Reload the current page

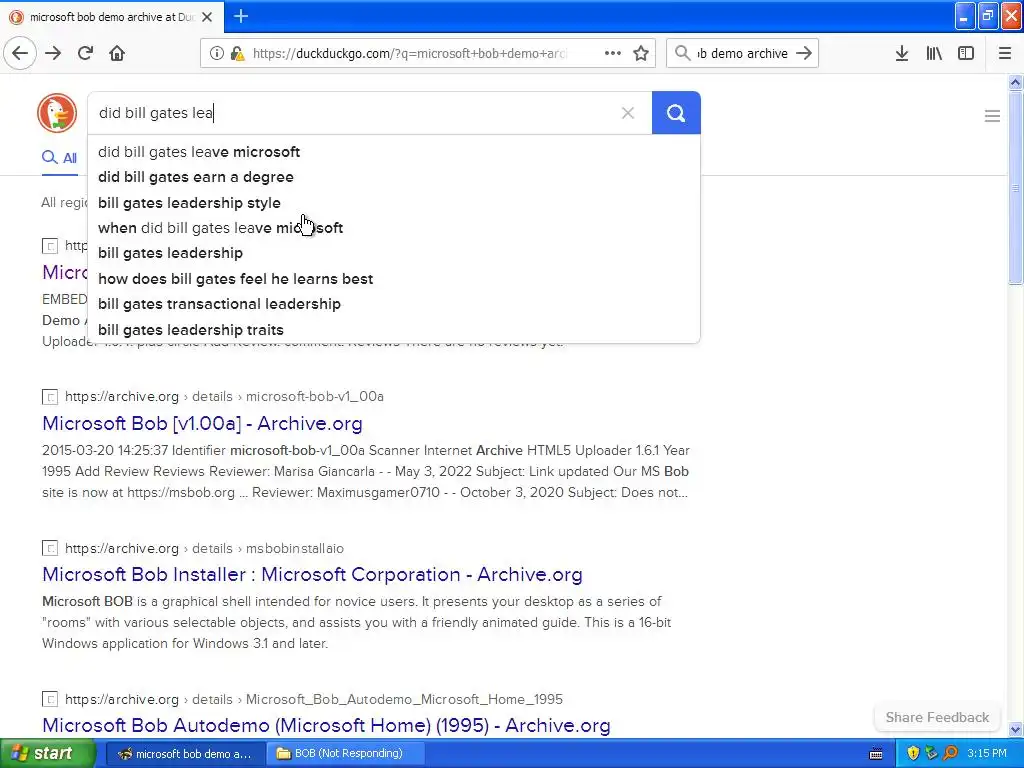coord(86,53)
